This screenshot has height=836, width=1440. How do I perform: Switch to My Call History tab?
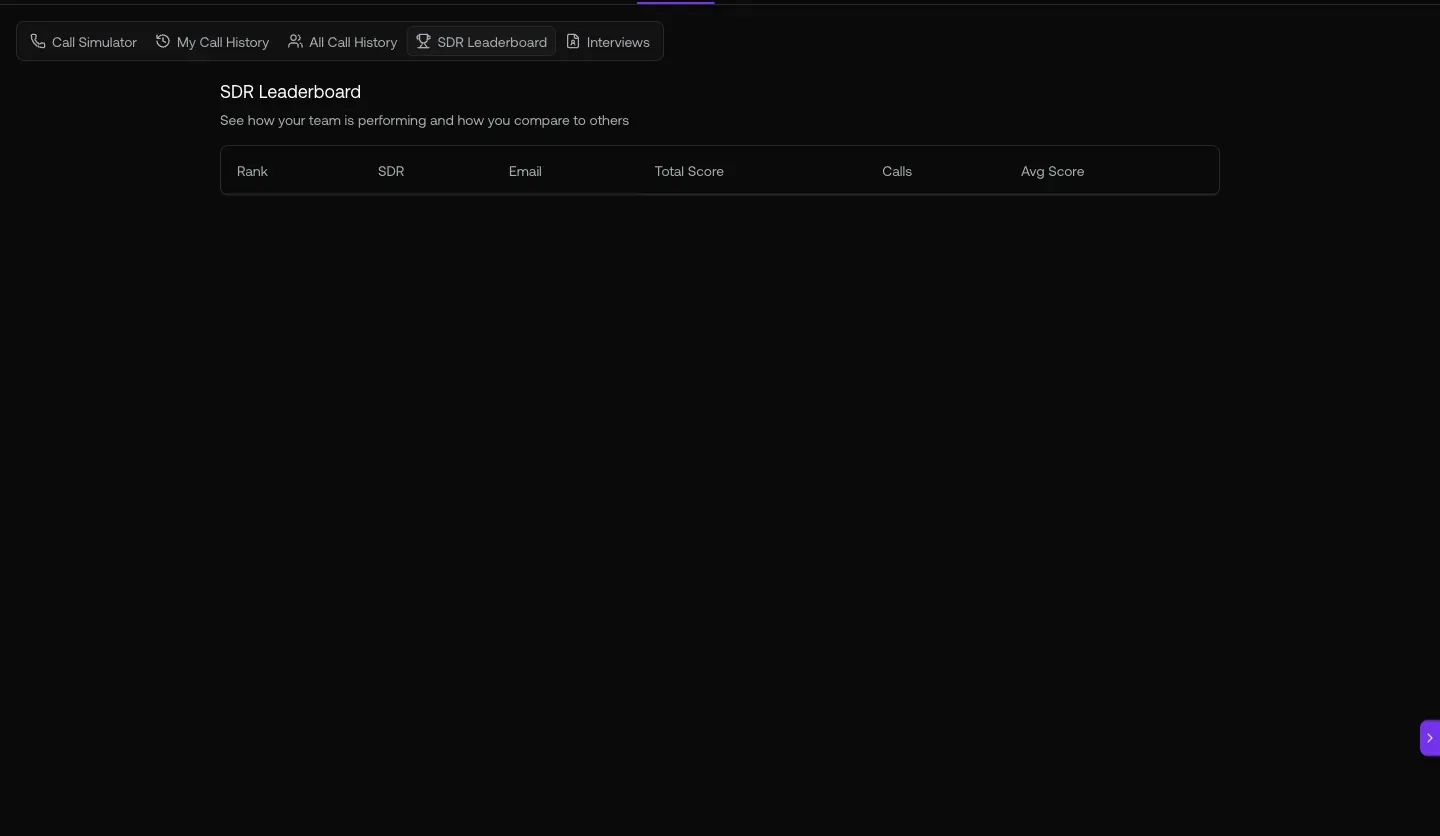212,42
